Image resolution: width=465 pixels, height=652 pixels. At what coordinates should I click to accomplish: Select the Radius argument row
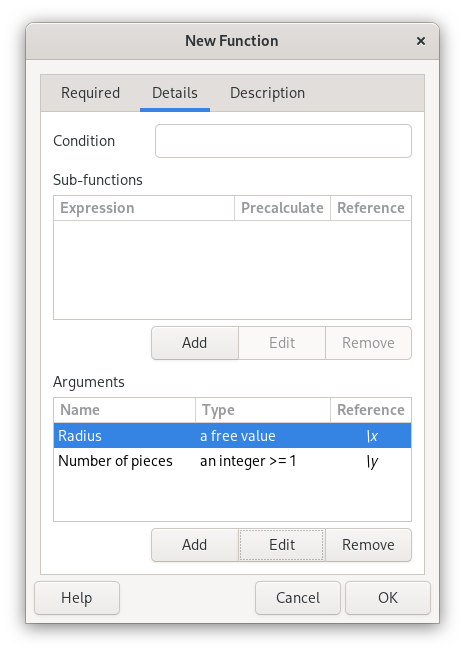[232, 436]
